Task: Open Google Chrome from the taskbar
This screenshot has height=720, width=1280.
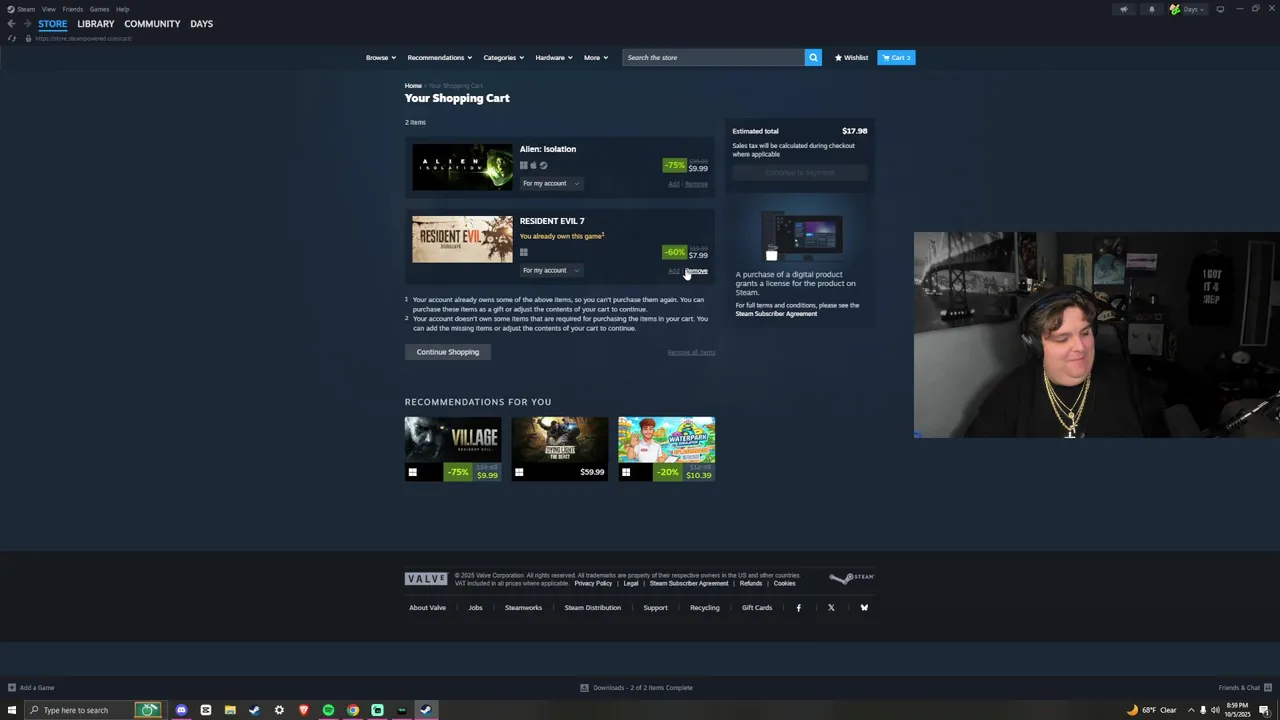Action: [353, 710]
